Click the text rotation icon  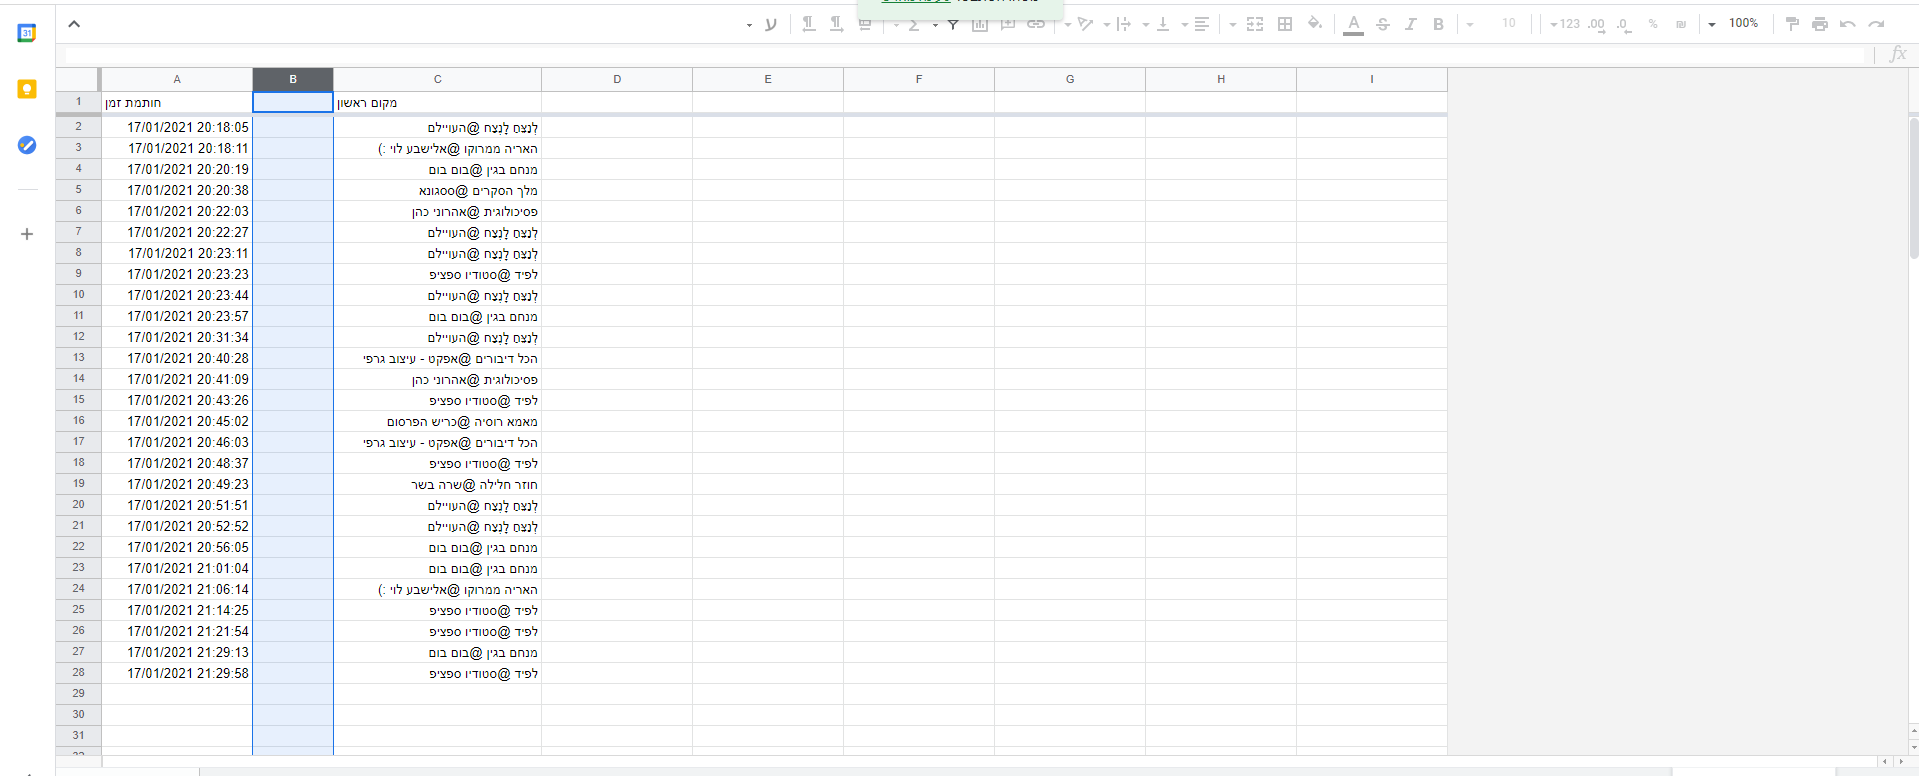point(1085,24)
